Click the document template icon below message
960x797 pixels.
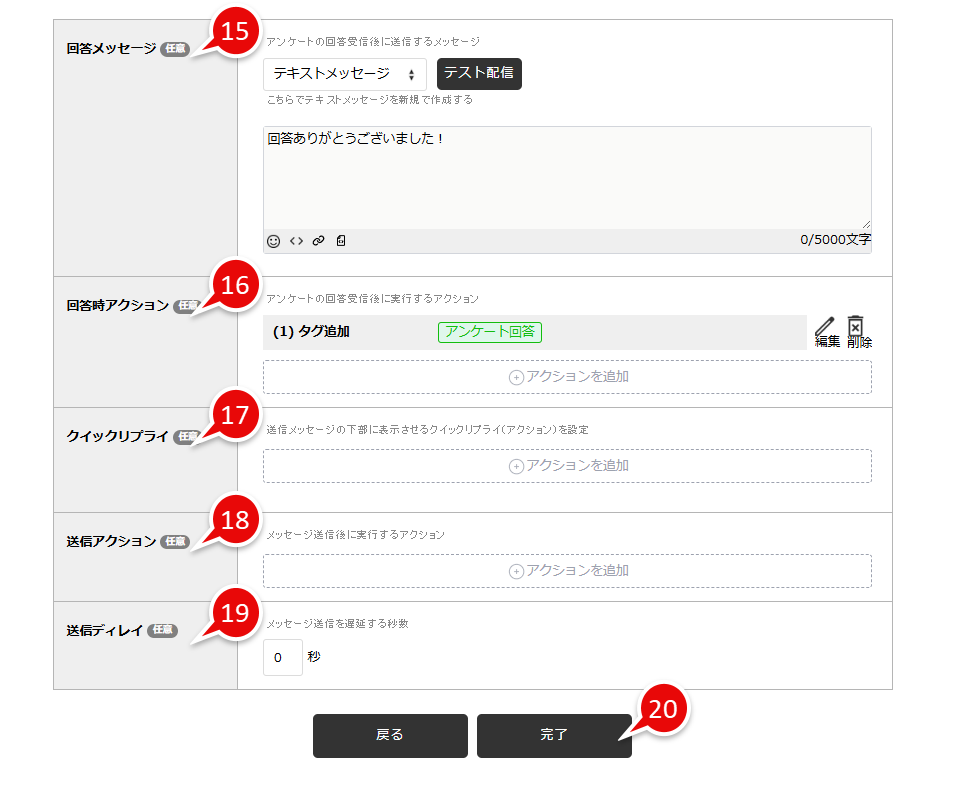tap(341, 241)
